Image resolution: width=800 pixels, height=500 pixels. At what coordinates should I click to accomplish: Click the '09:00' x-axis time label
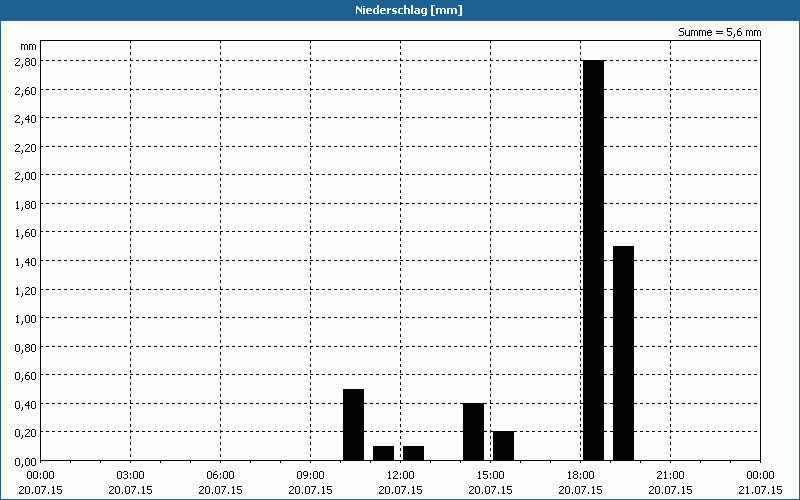point(310,476)
